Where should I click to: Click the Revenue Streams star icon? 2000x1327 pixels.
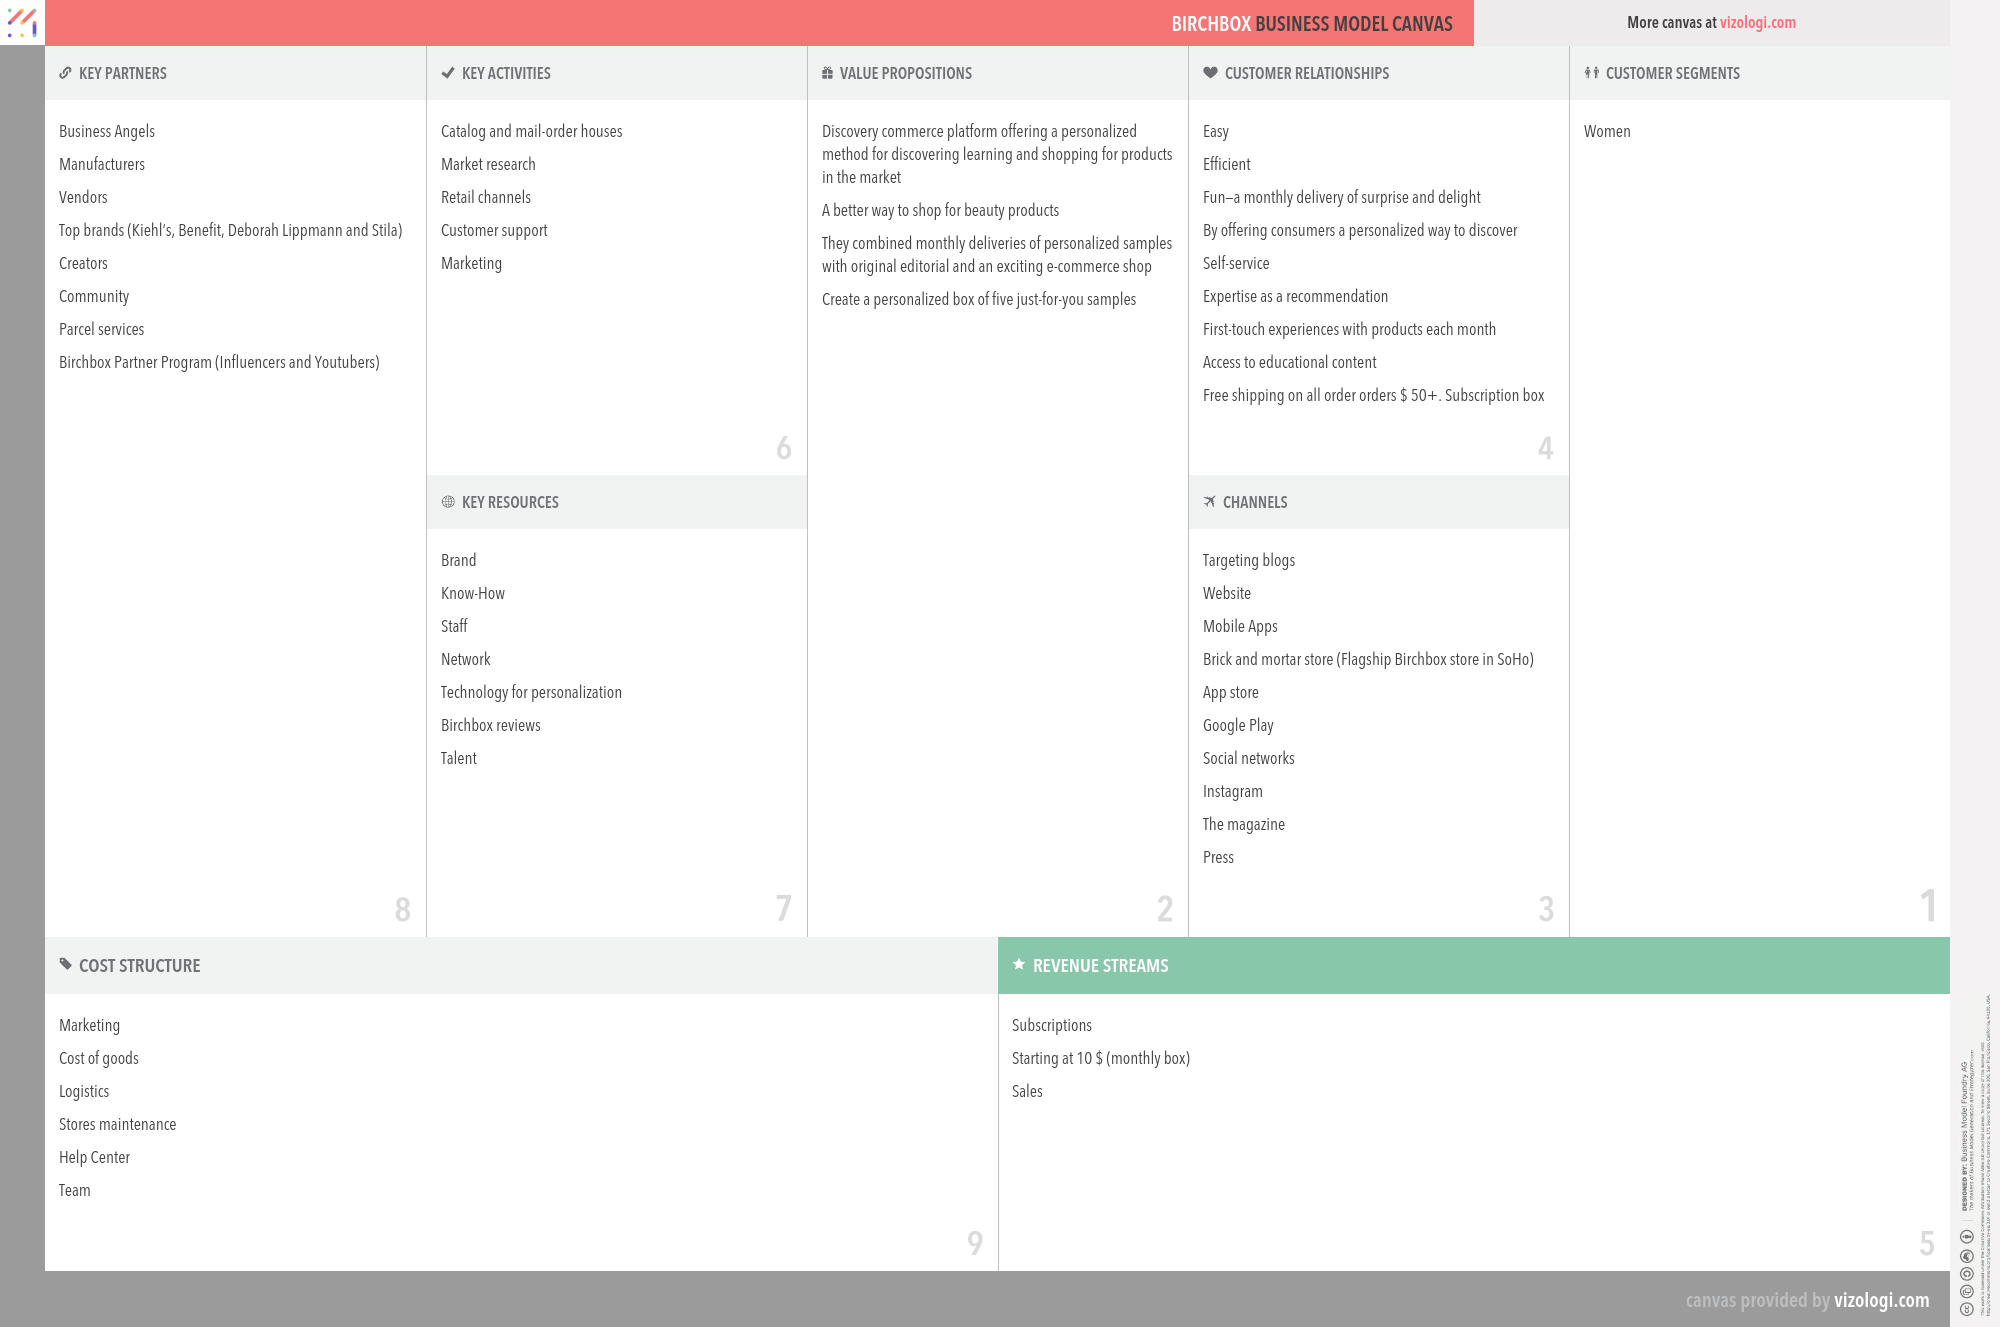1019,964
